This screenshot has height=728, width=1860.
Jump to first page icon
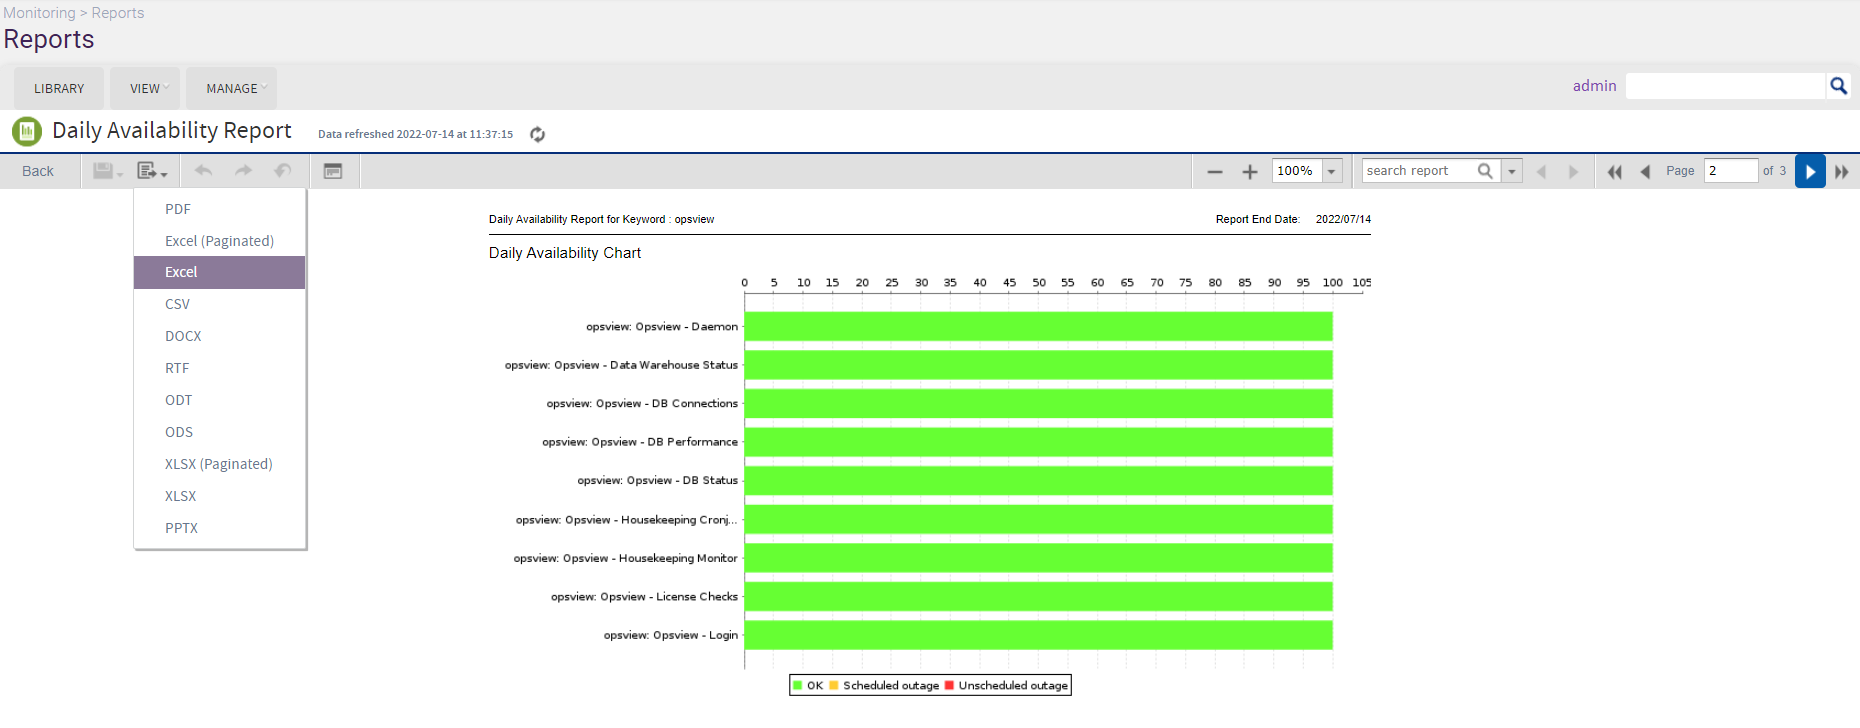pyautogui.click(x=1614, y=172)
